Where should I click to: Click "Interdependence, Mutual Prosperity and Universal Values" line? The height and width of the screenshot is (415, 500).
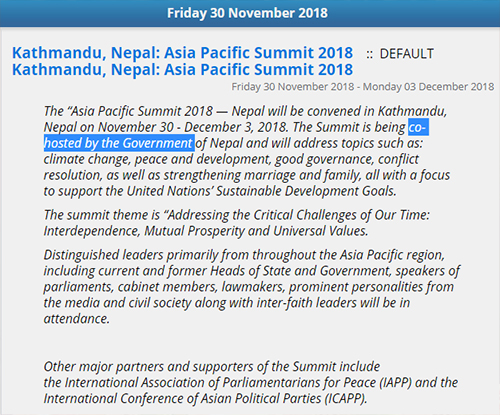pos(206,231)
